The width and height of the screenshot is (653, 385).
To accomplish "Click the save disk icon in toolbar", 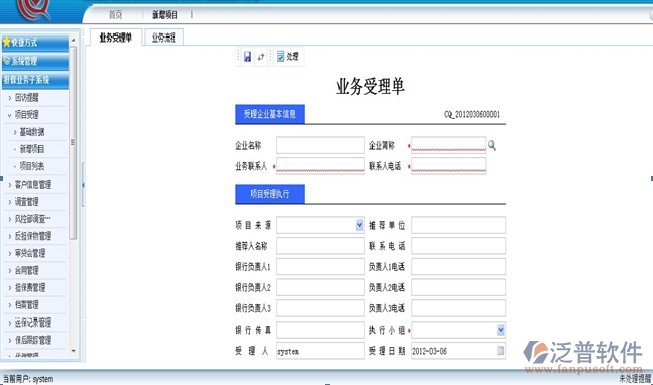I will click(x=247, y=57).
